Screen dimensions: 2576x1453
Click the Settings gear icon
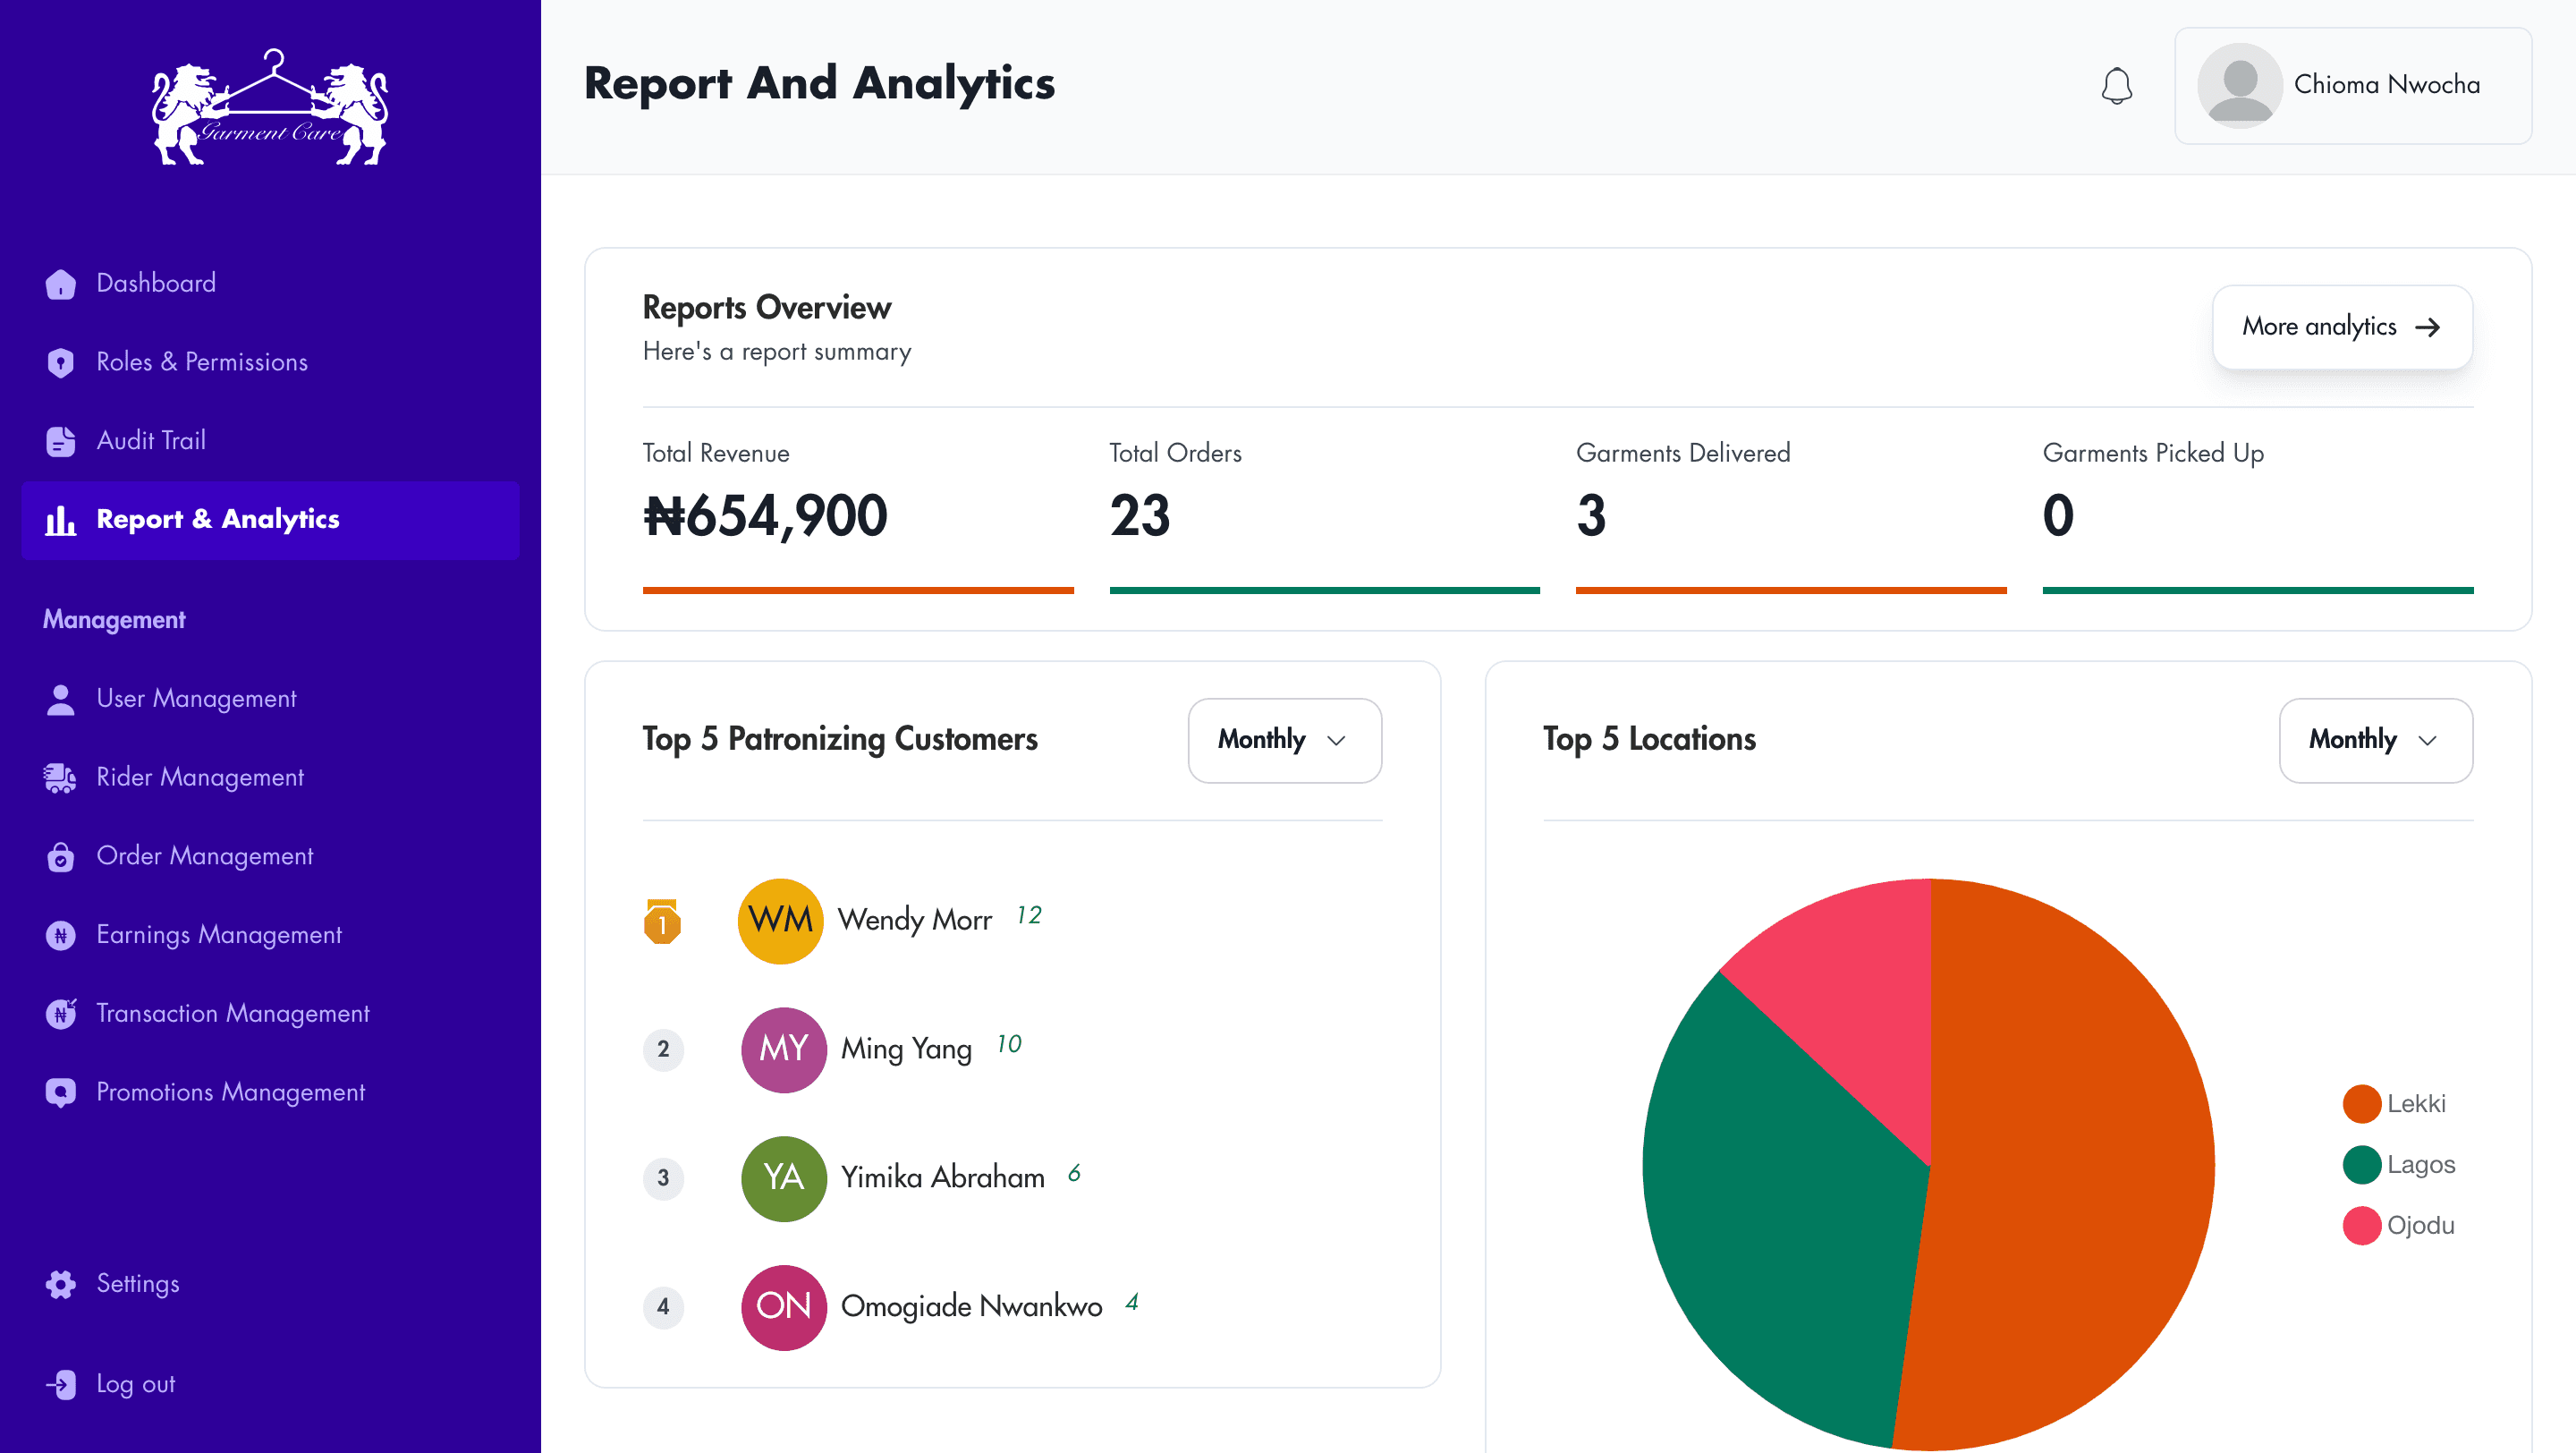(60, 1284)
